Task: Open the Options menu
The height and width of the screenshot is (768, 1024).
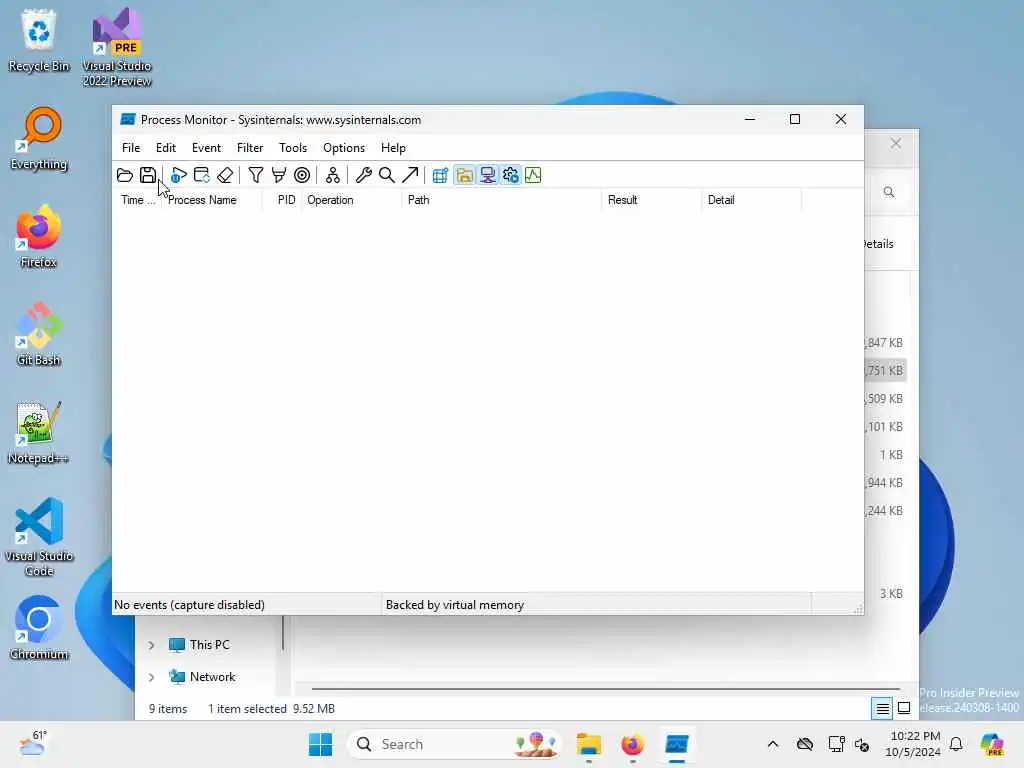Action: [x=344, y=148]
